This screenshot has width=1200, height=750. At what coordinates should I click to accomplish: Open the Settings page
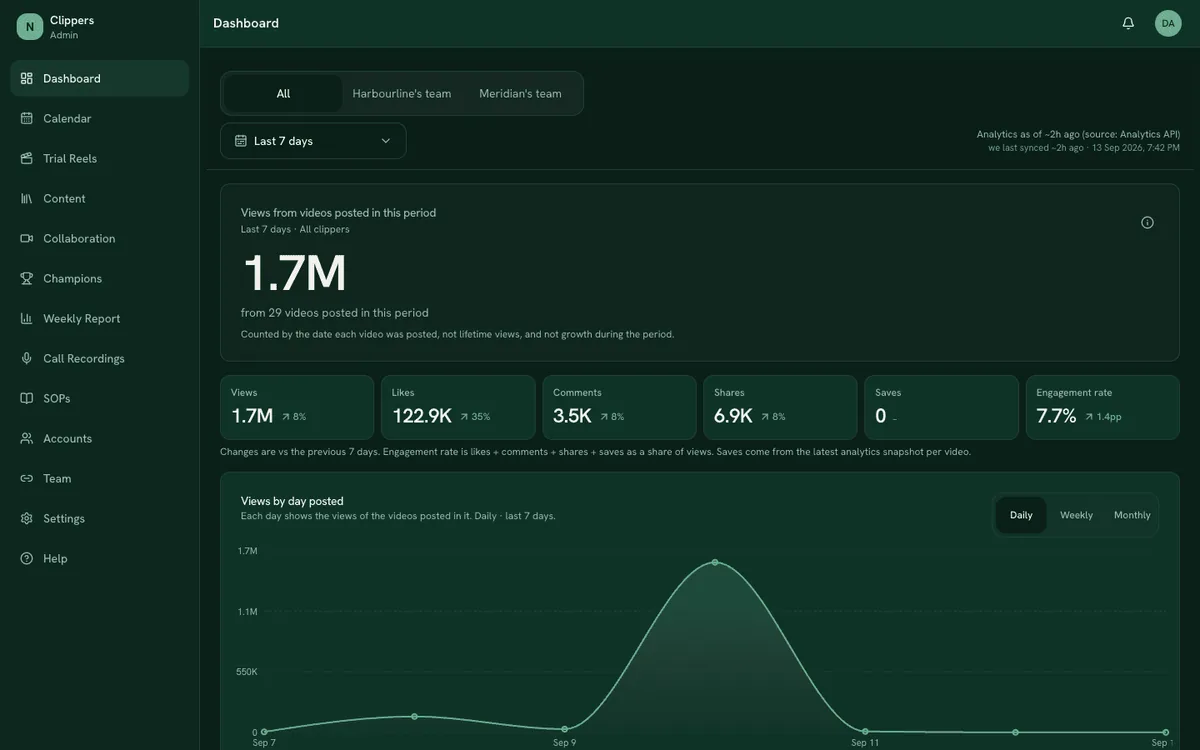point(99,518)
